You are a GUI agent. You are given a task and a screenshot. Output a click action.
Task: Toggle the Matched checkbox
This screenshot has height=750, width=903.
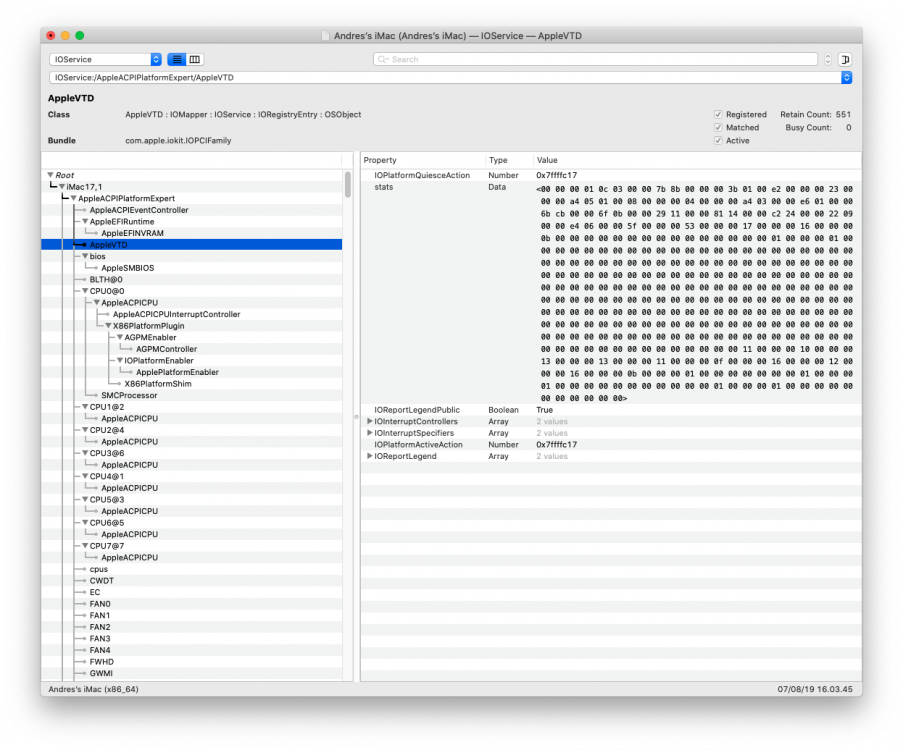coord(718,127)
